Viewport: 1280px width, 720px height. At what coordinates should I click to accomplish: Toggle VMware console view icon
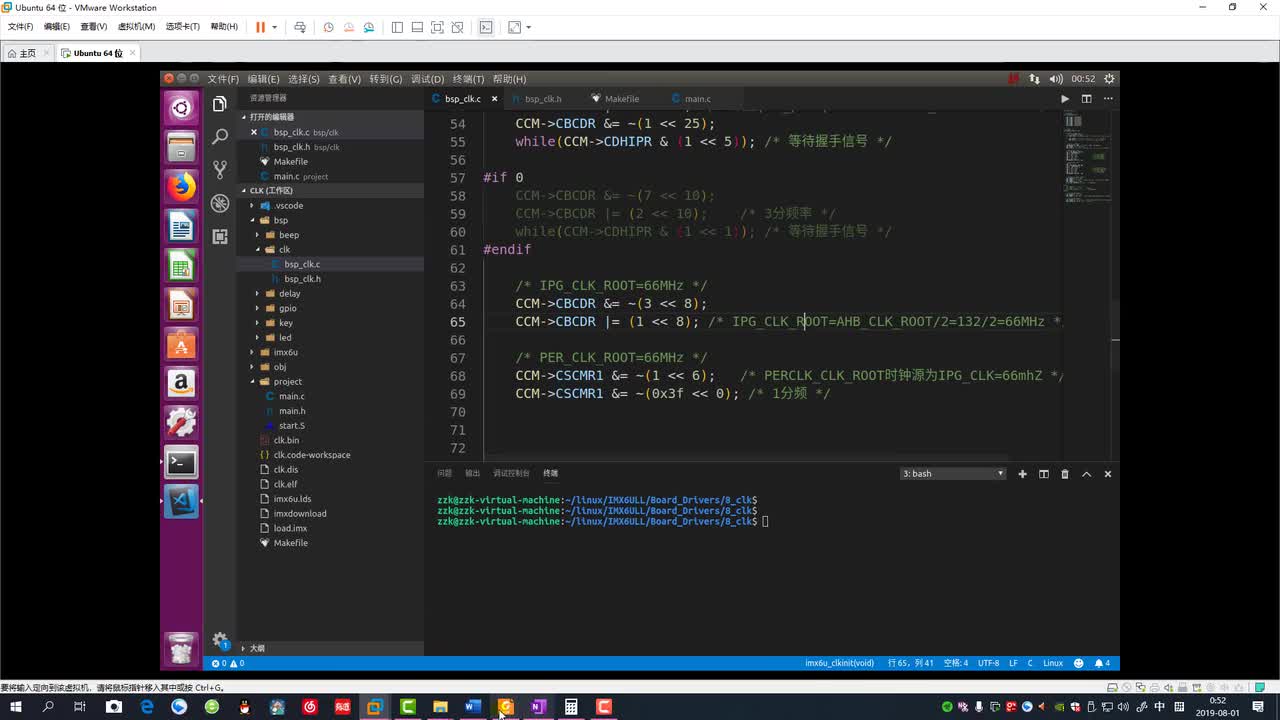[x=486, y=27]
